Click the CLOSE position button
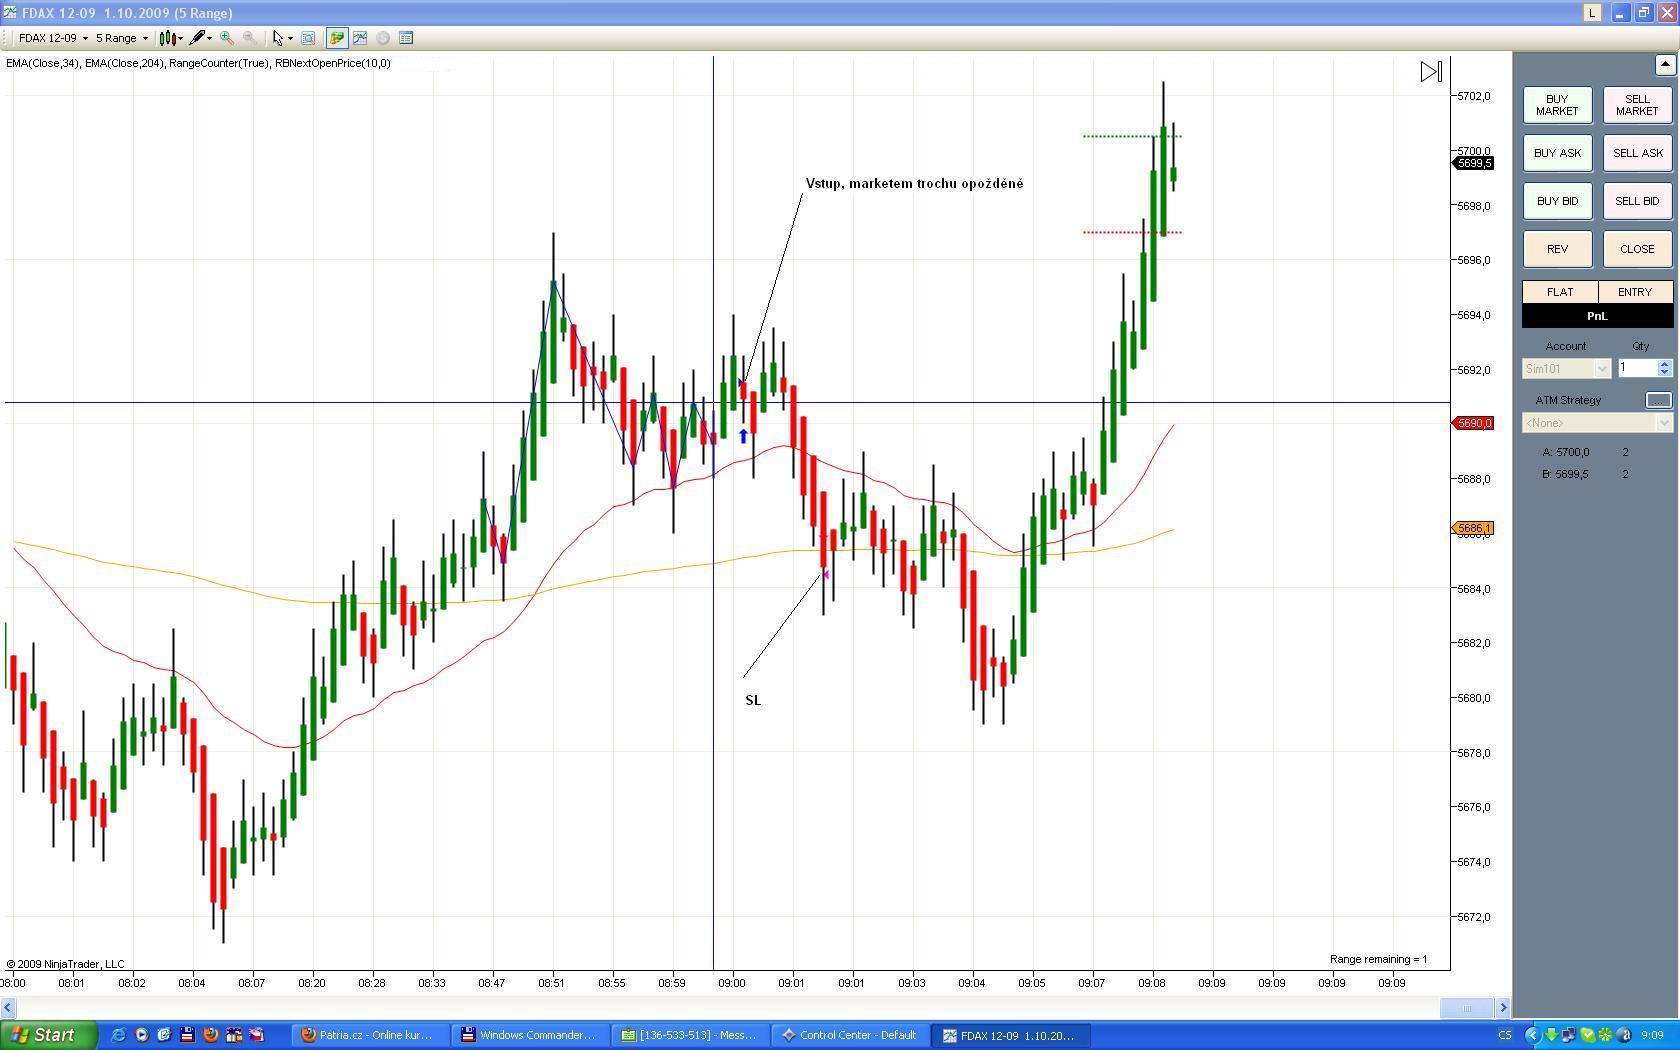 pyautogui.click(x=1637, y=249)
